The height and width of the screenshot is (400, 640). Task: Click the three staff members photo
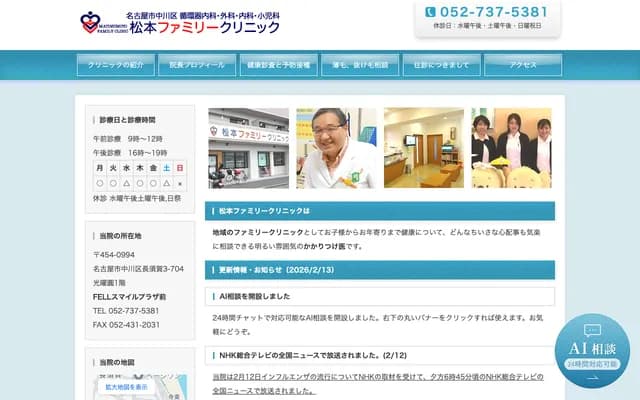[x=511, y=148]
